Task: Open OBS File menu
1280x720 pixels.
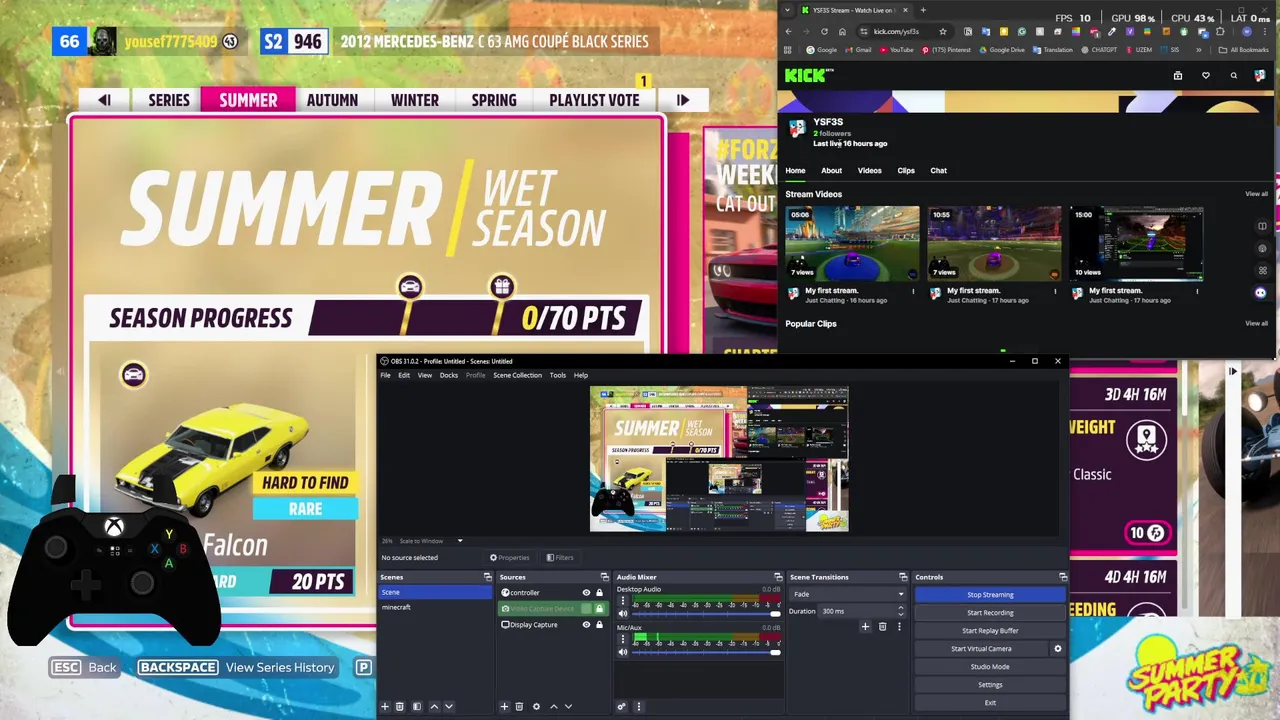Action: (x=385, y=375)
